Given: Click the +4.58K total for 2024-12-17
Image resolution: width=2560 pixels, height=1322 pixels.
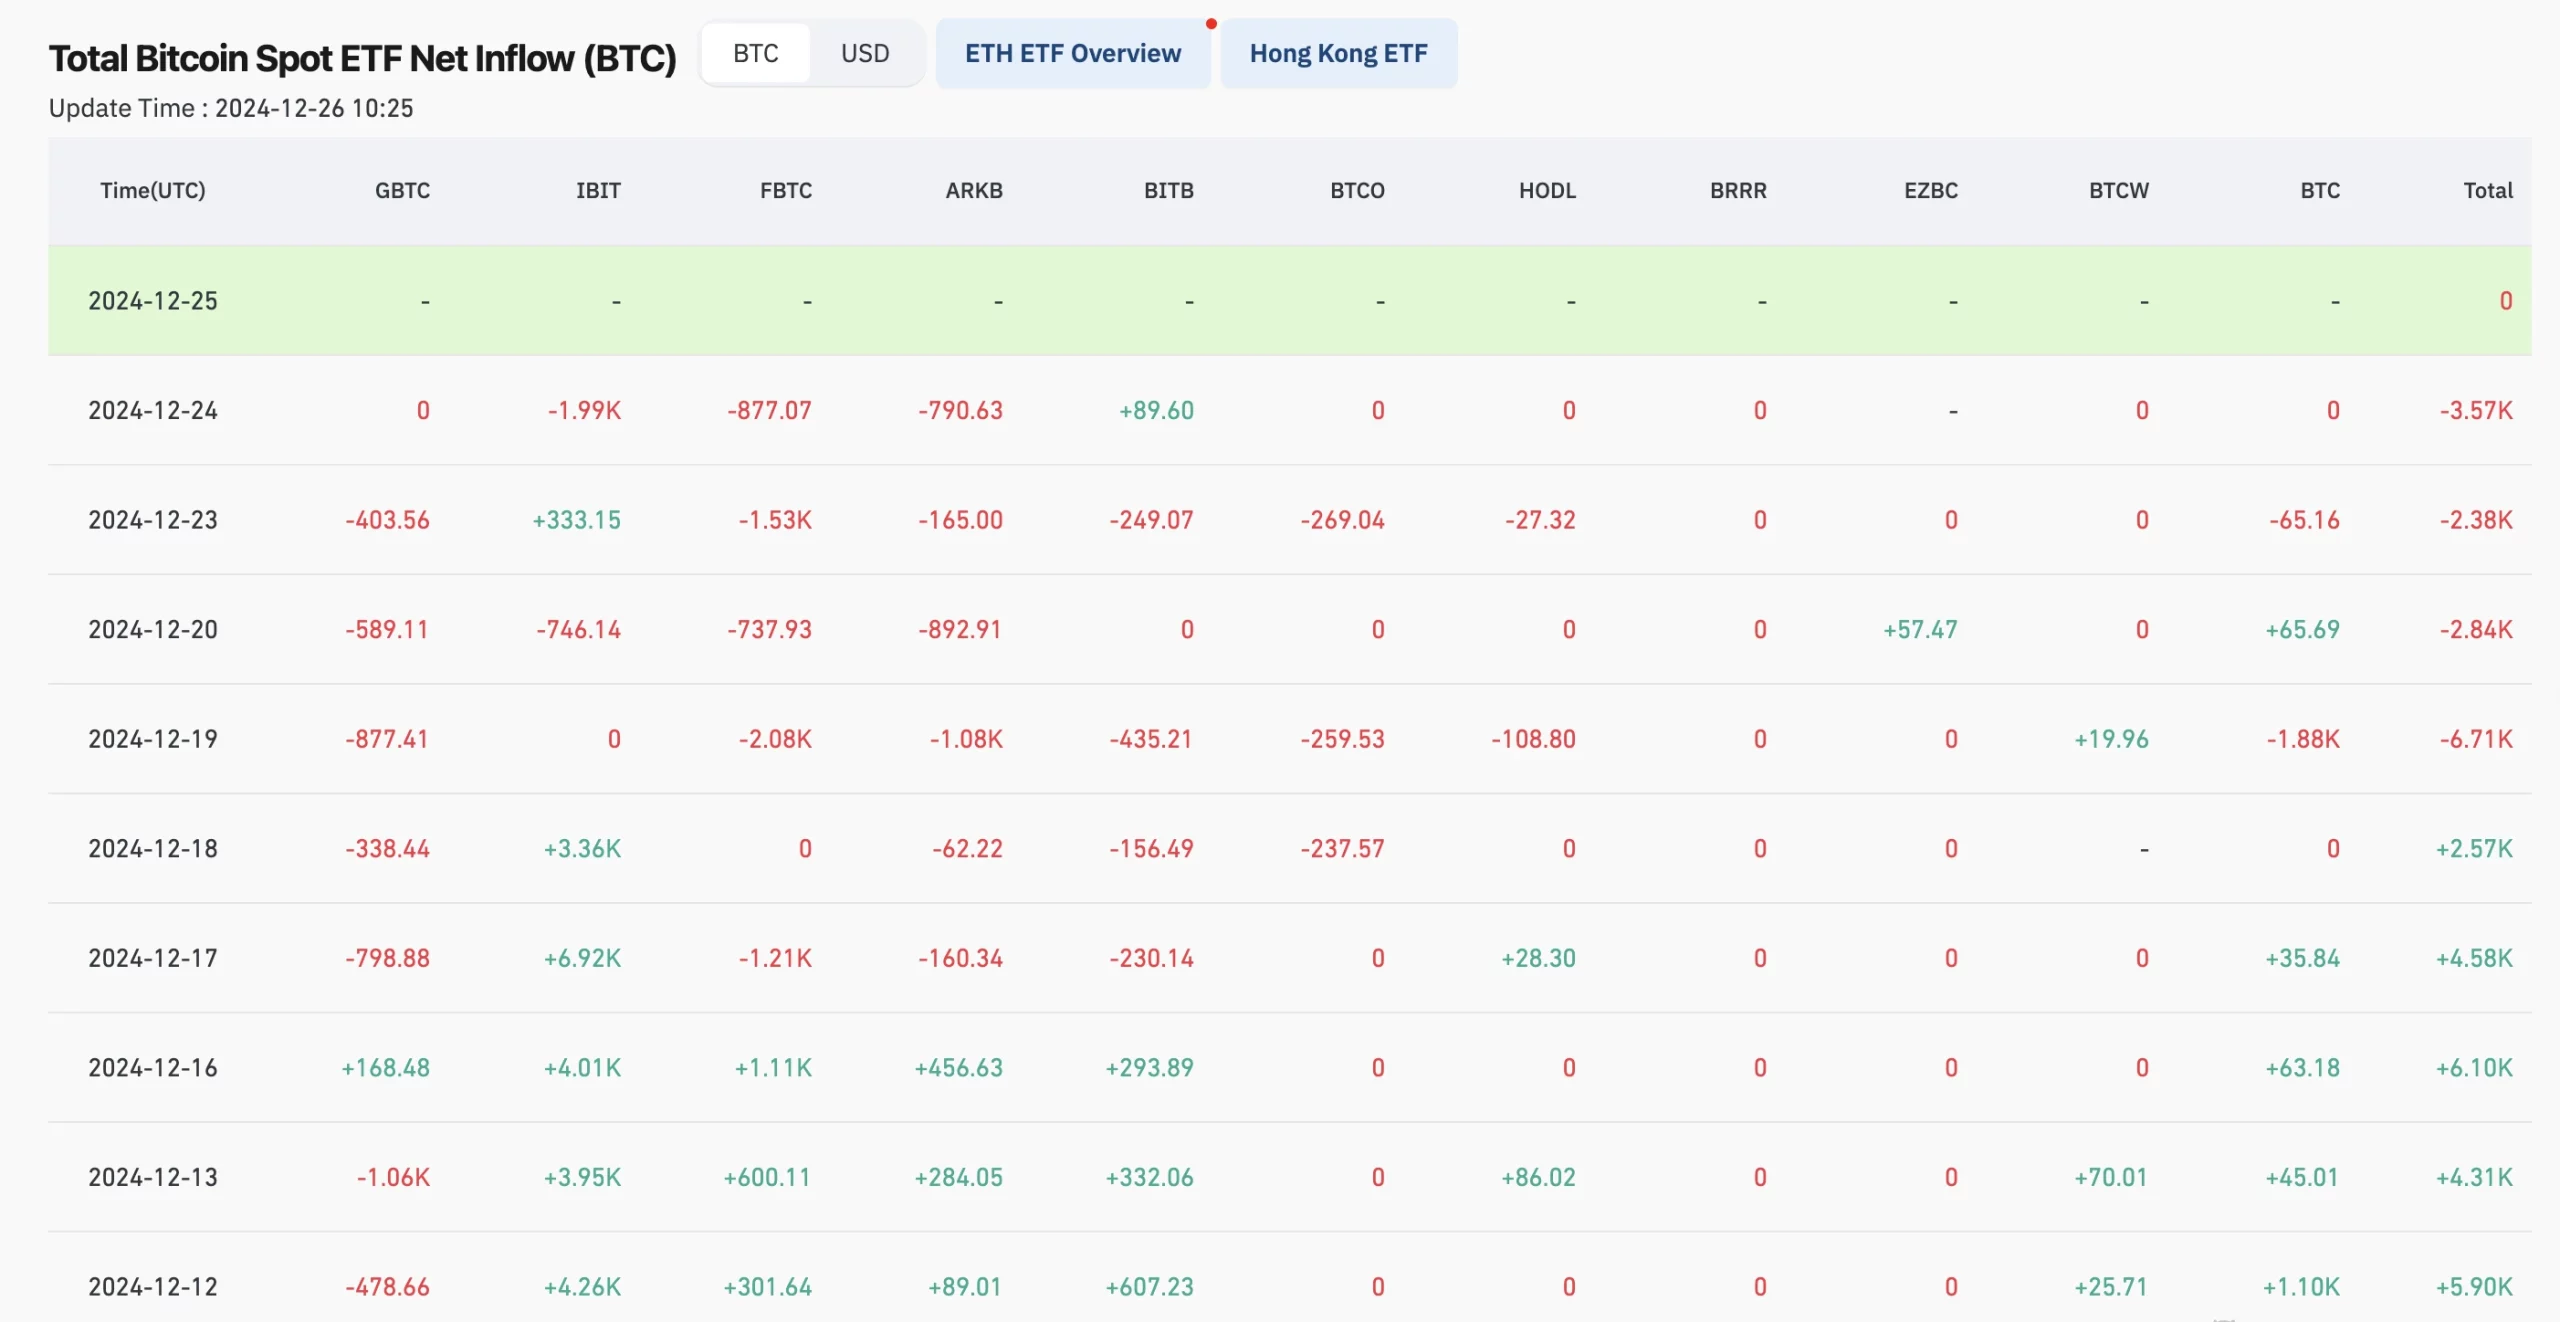Looking at the screenshot, I should pos(2474,958).
